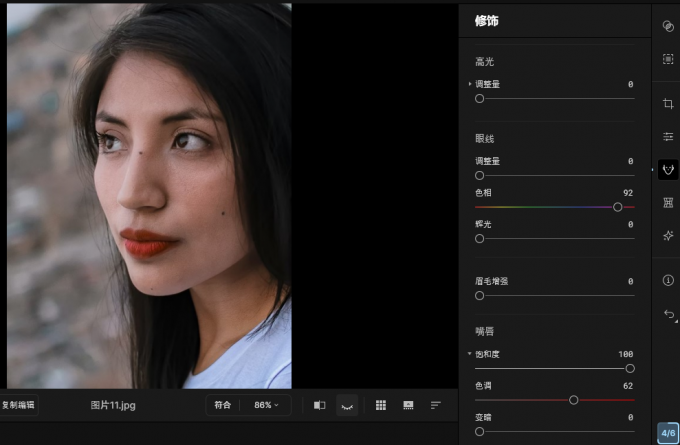Open the color adjustments overlapping-circles icon
This screenshot has width=680, height=445.
tap(668, 26)
